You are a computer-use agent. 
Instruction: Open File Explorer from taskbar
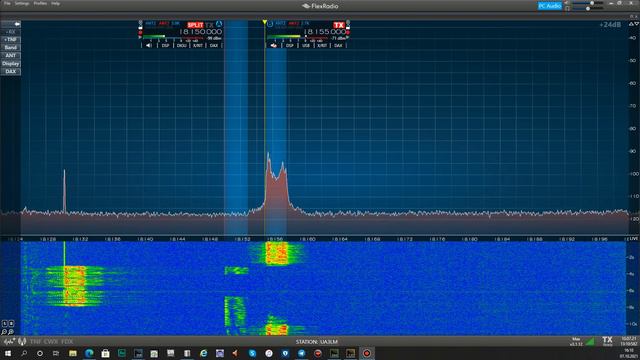pos(73,353)
